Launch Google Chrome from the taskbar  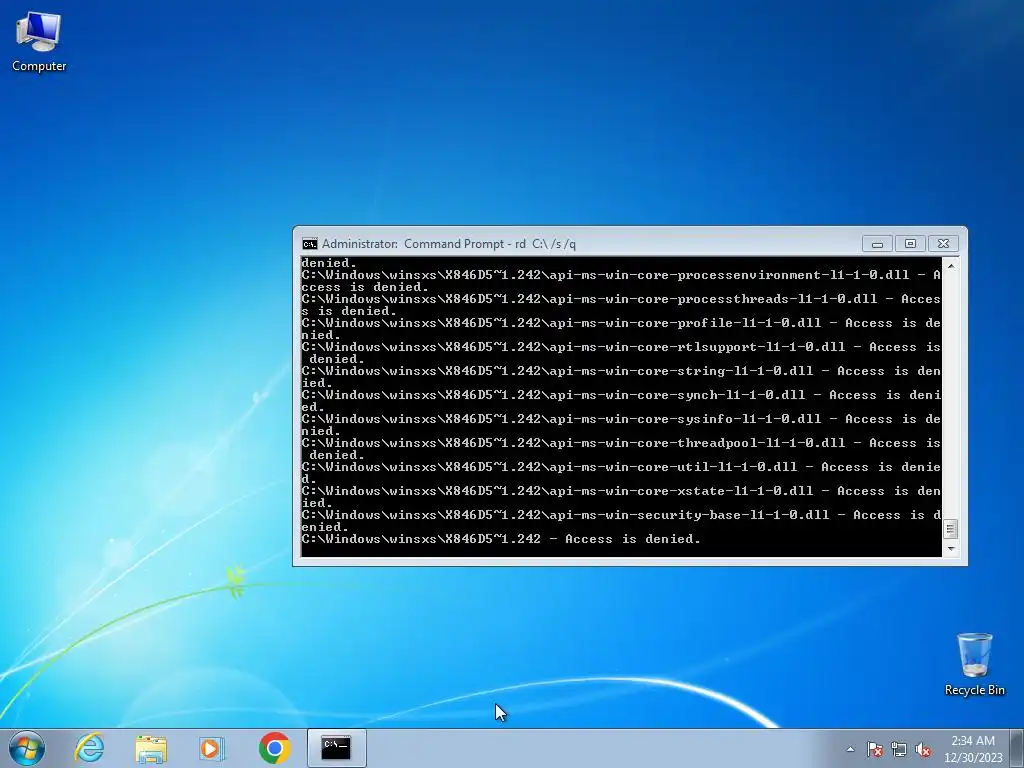click(x=274, y=748)
